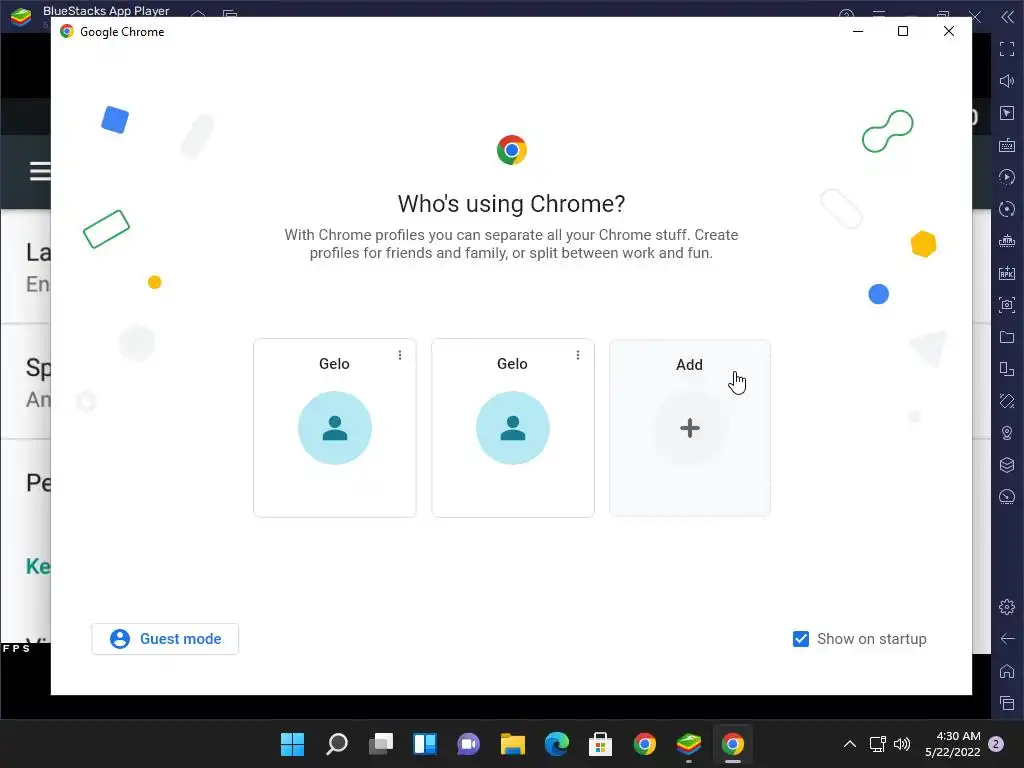Open Windows taskbar Search
Screen dimensions: 1024x768
pos(337,744)
